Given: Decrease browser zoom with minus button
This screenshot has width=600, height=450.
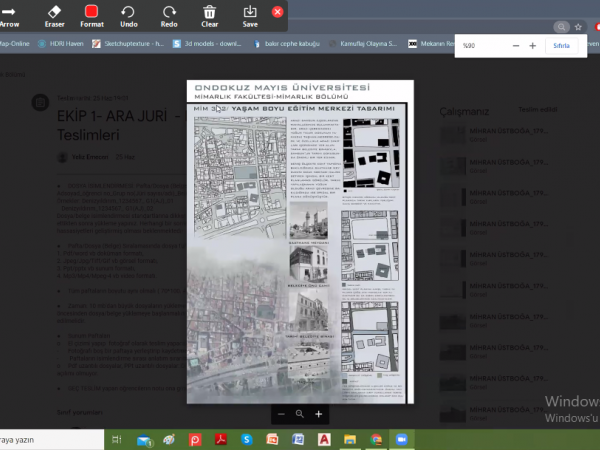Looking at the screenshot, I should pos(516,46).
